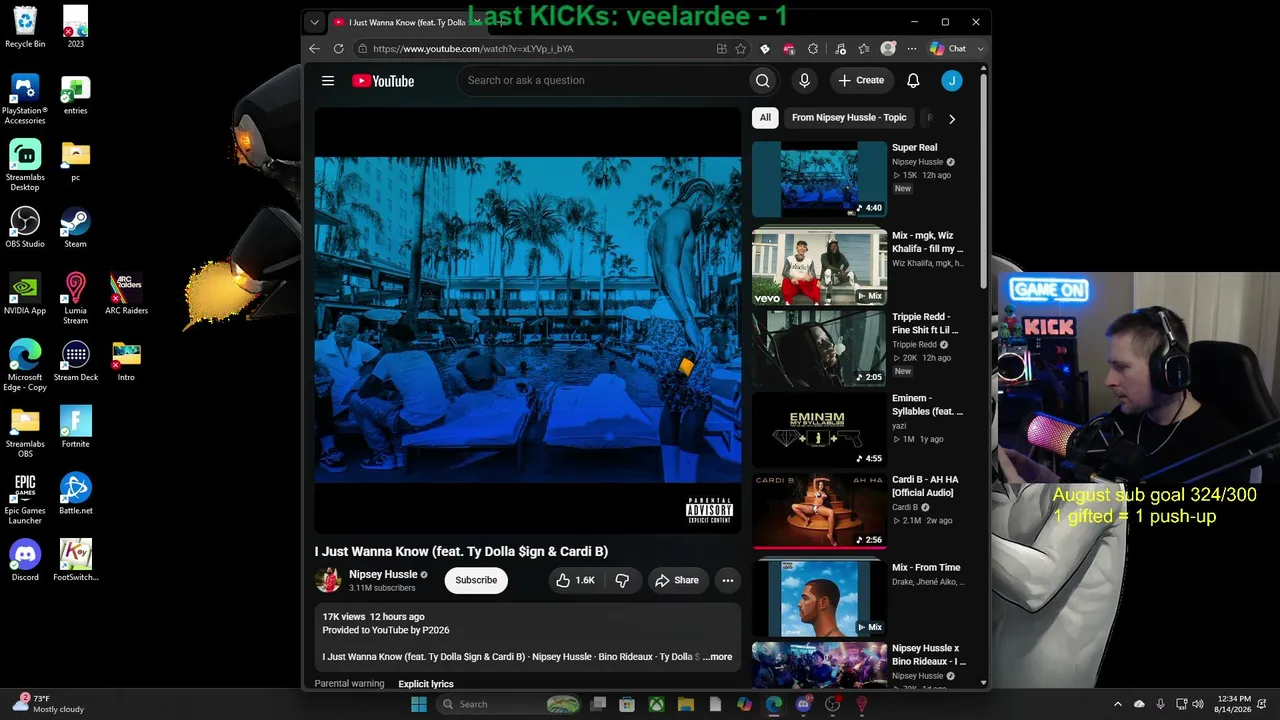Show more filter chips with the right arrow
The image size is (1280, 720).
tap(951, 118)
